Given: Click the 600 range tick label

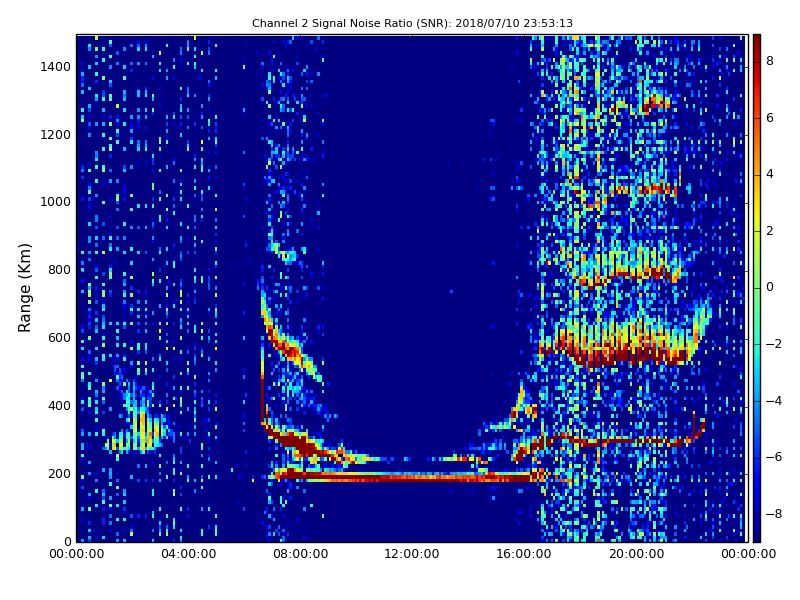Looking at the screenshot, I should click(59, 338).
